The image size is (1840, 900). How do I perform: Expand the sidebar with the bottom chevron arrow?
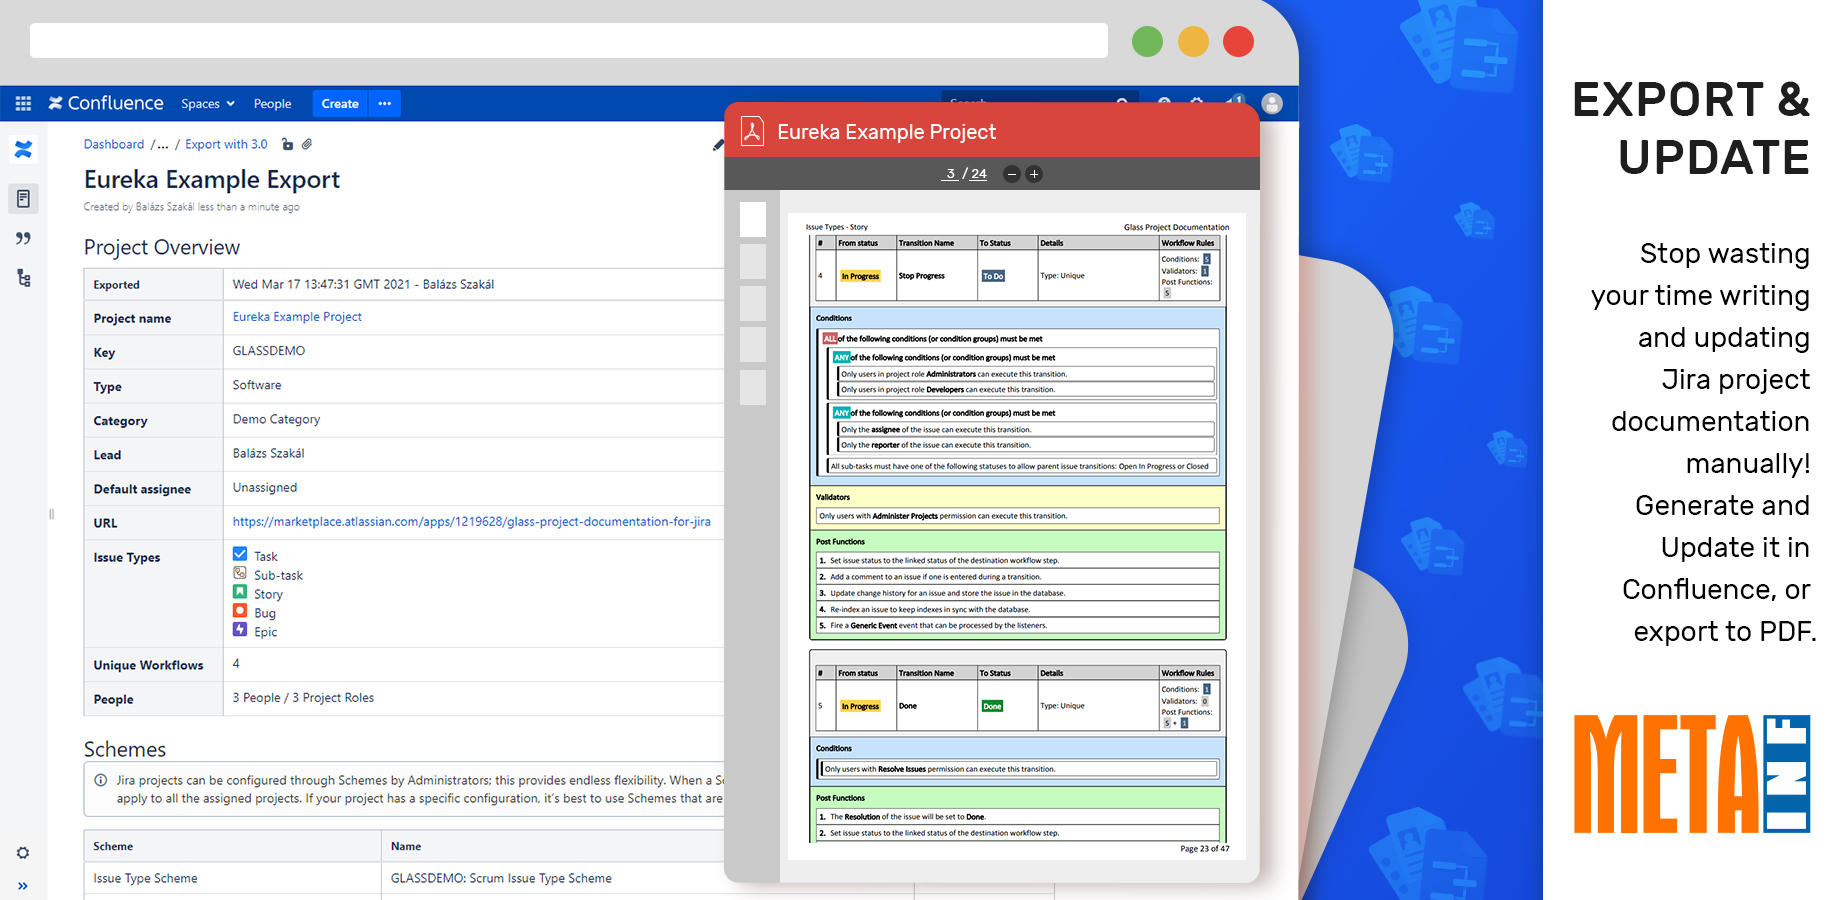coord(23,886)
